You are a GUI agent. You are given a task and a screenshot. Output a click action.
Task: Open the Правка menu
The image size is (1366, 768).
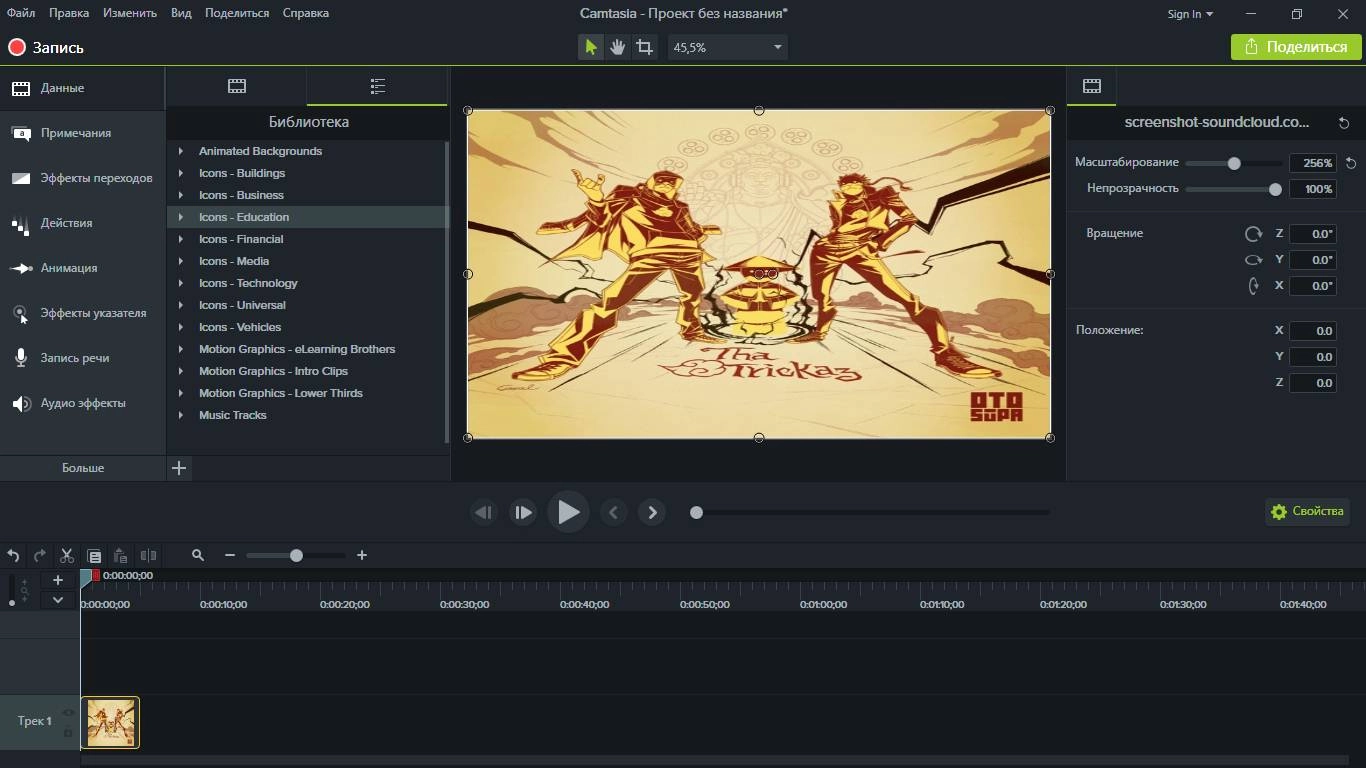pos(69,13)
